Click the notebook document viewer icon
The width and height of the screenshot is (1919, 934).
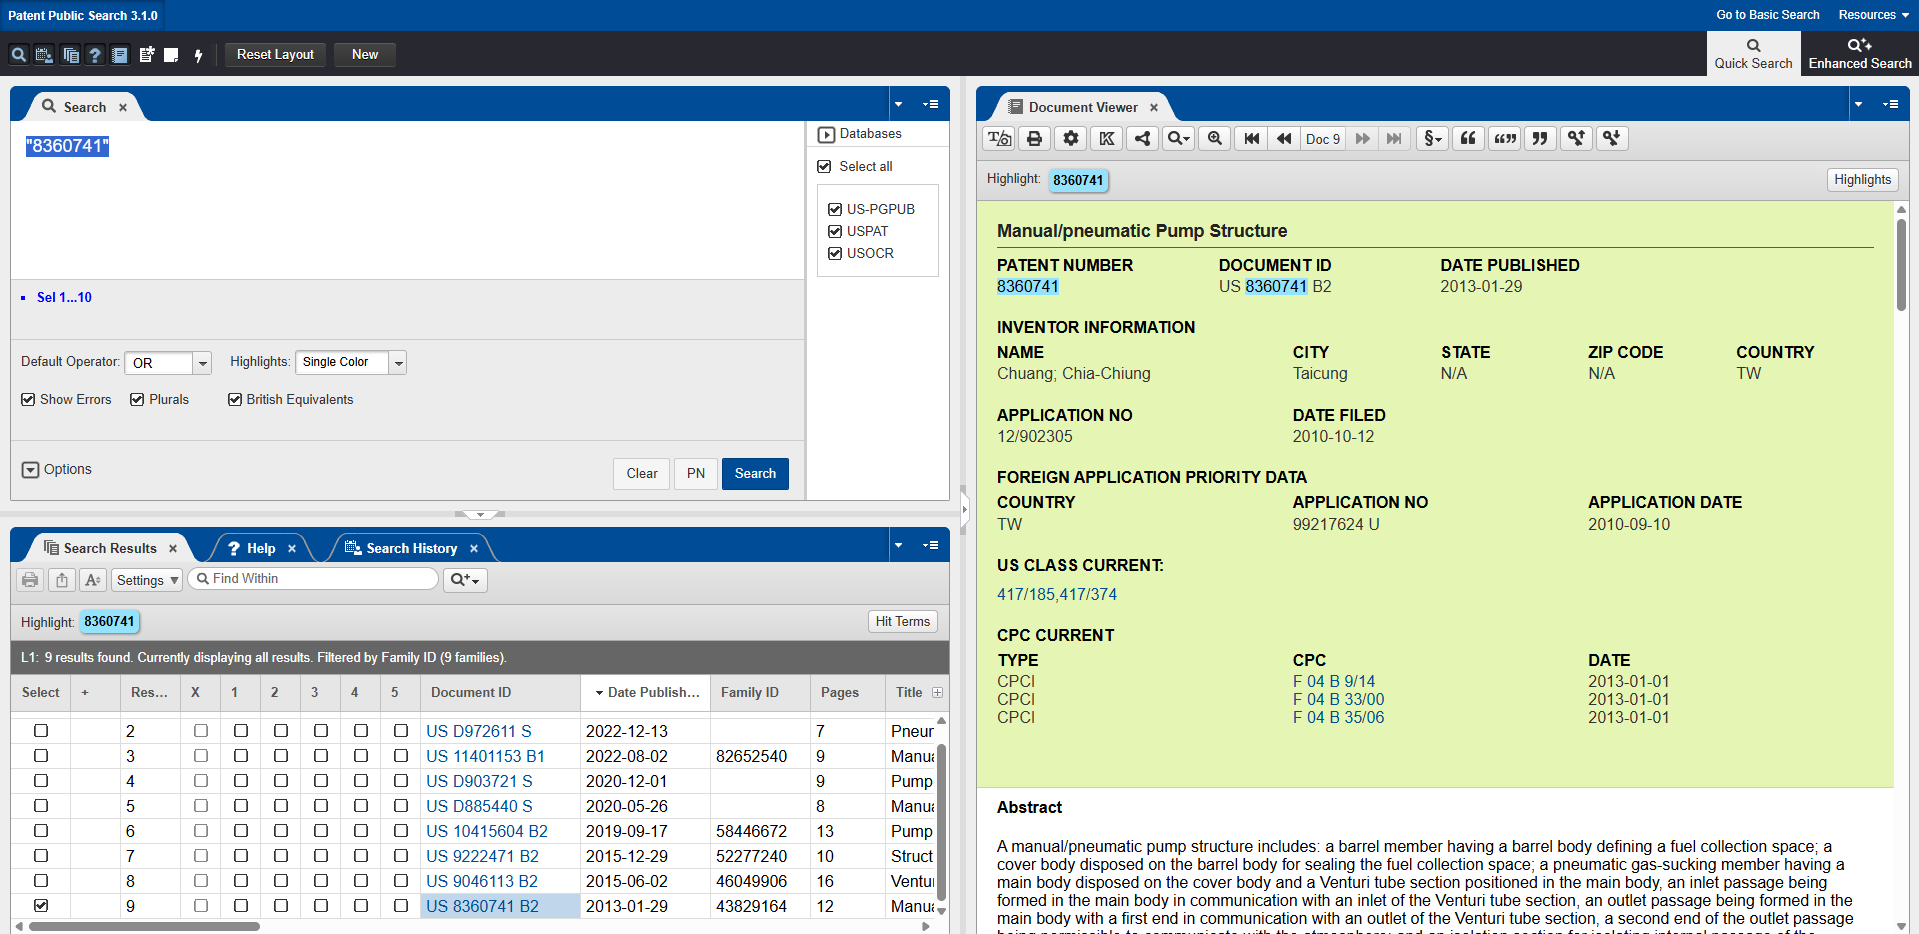point(120,55)
